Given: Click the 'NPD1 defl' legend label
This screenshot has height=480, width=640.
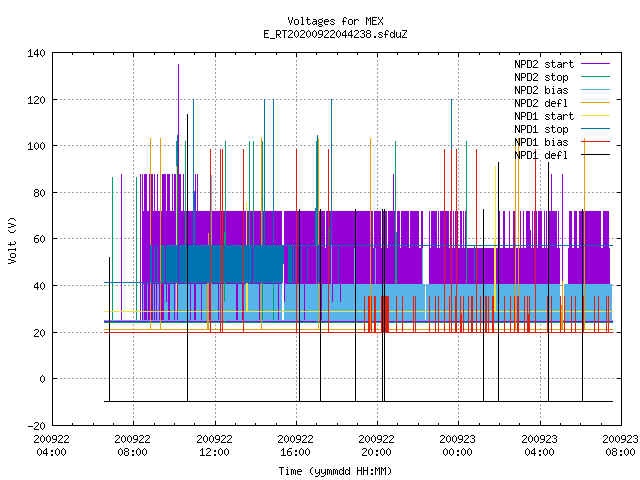Looking at the screenshot, I should coord(541,155).
